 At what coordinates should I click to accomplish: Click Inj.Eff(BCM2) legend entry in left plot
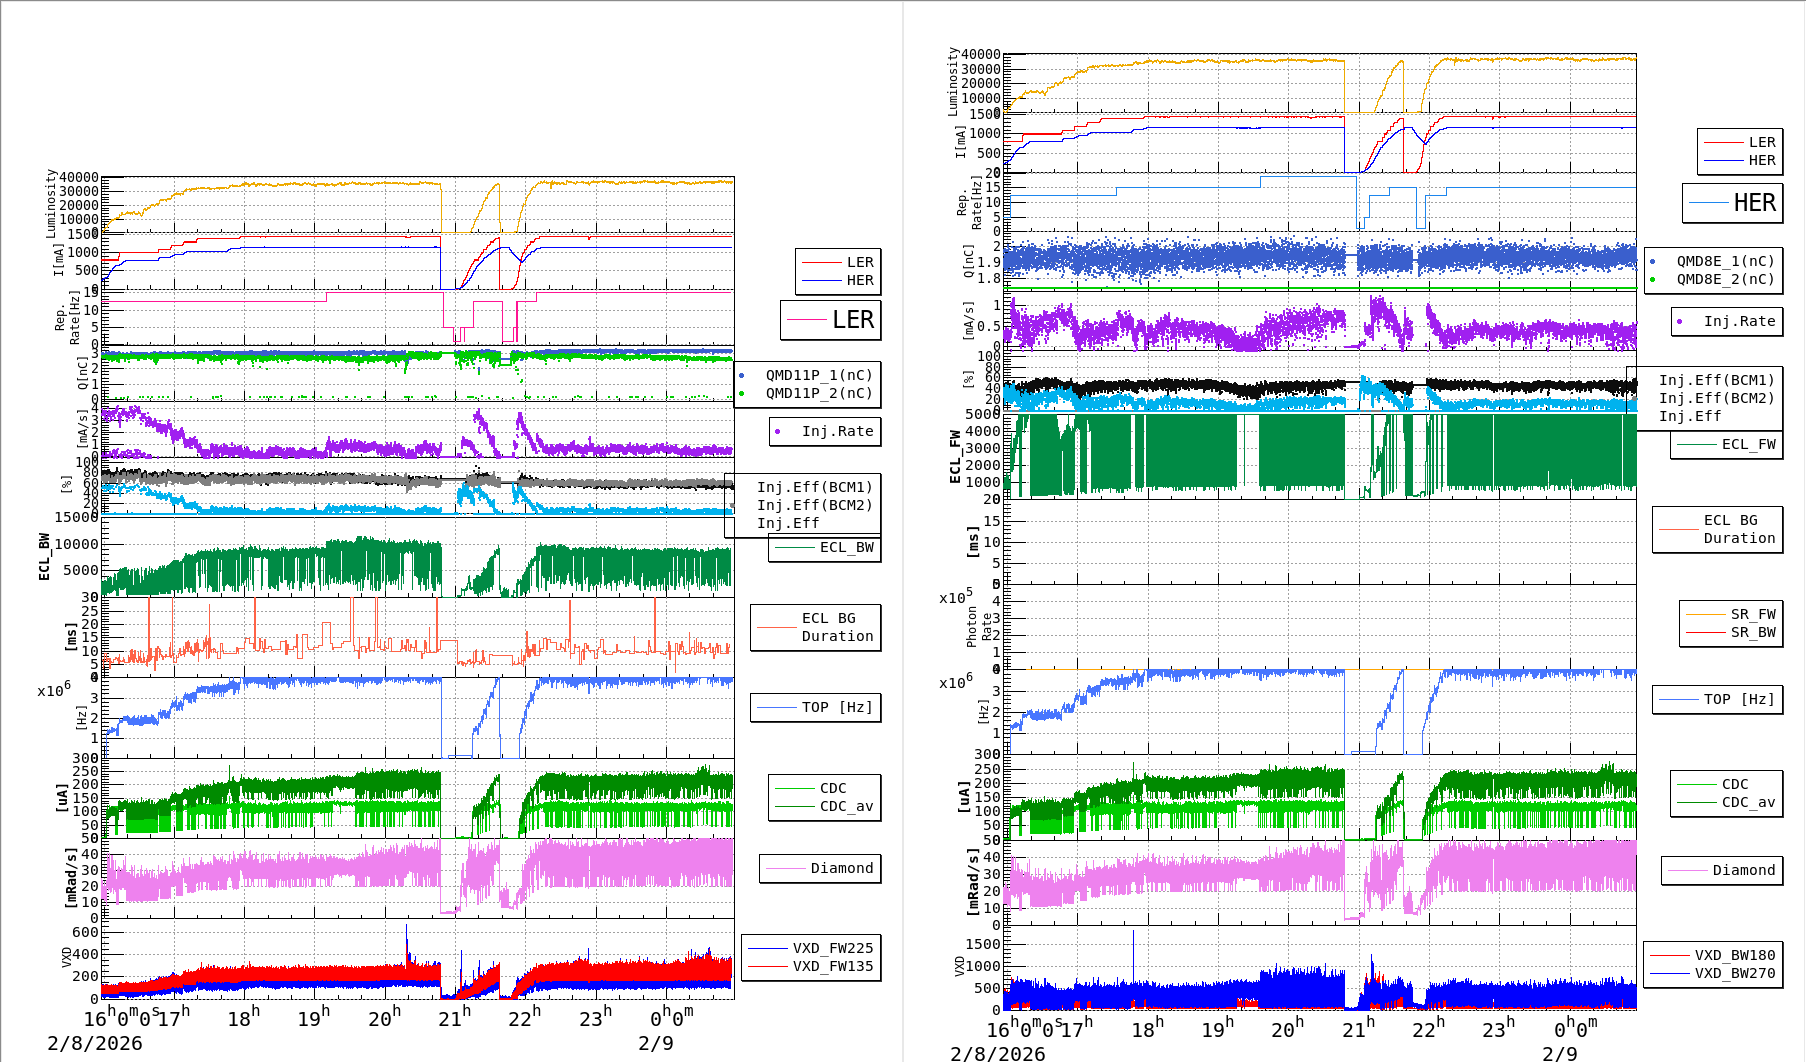(815, 505)
